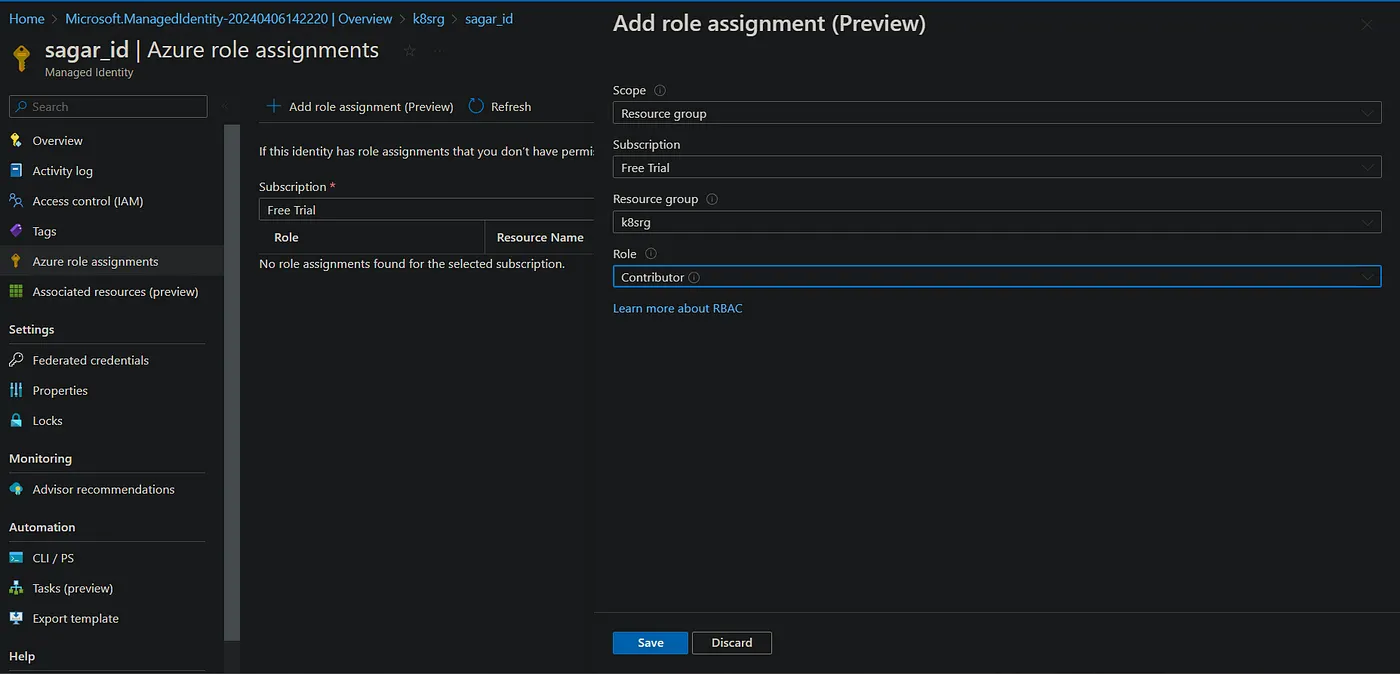Click the sidebar vertical scrollbar

coord(232,380)
